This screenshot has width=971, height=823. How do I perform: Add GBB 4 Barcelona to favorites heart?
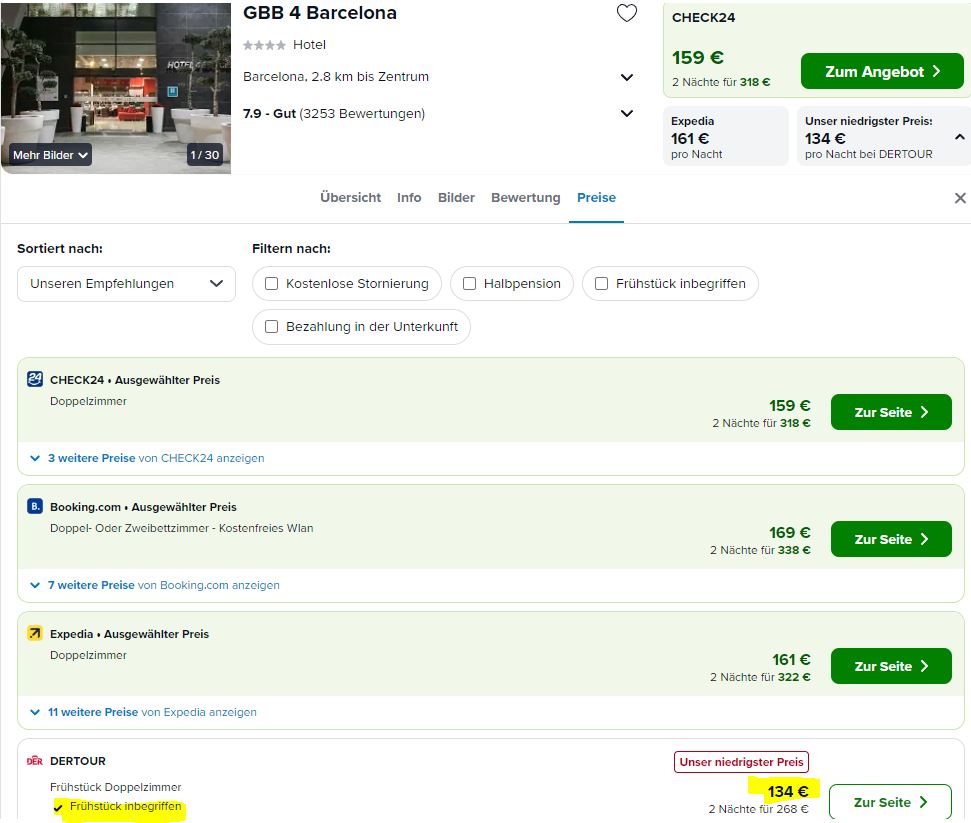[x=627, y=12]
